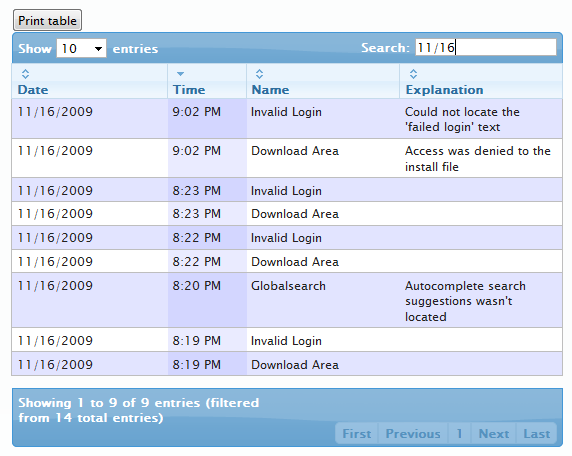Viewport: 572px width, 456px height.
Task: Click the Print table button
Action: click(47, 20)
